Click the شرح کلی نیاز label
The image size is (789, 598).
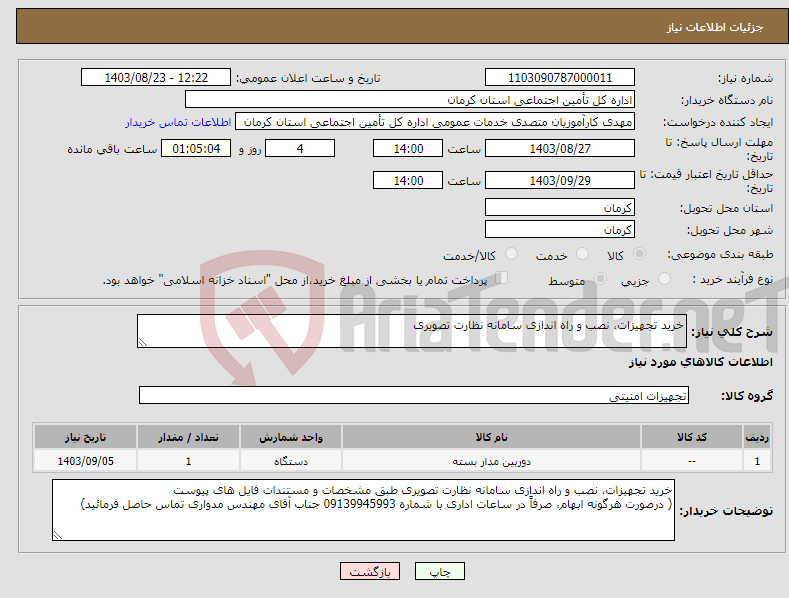[x=732, y=332]
